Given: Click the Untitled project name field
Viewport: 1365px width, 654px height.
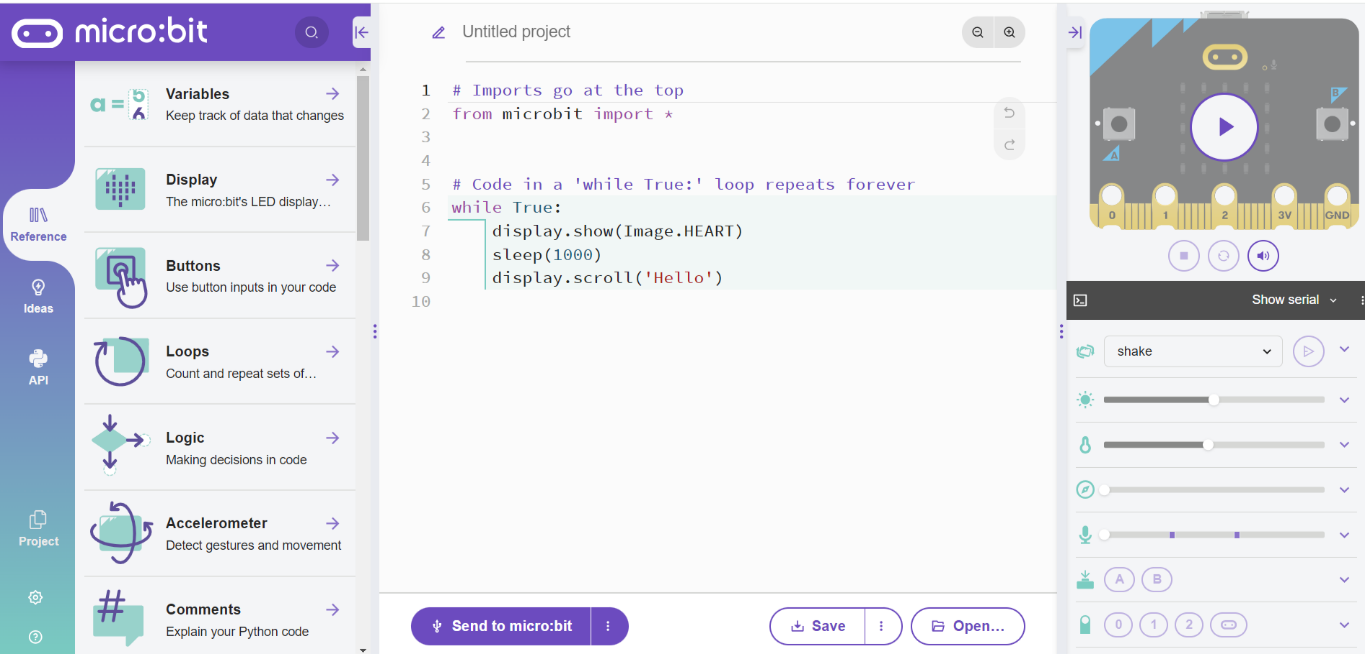Looking at the screenshot, I should coord(516,32).
